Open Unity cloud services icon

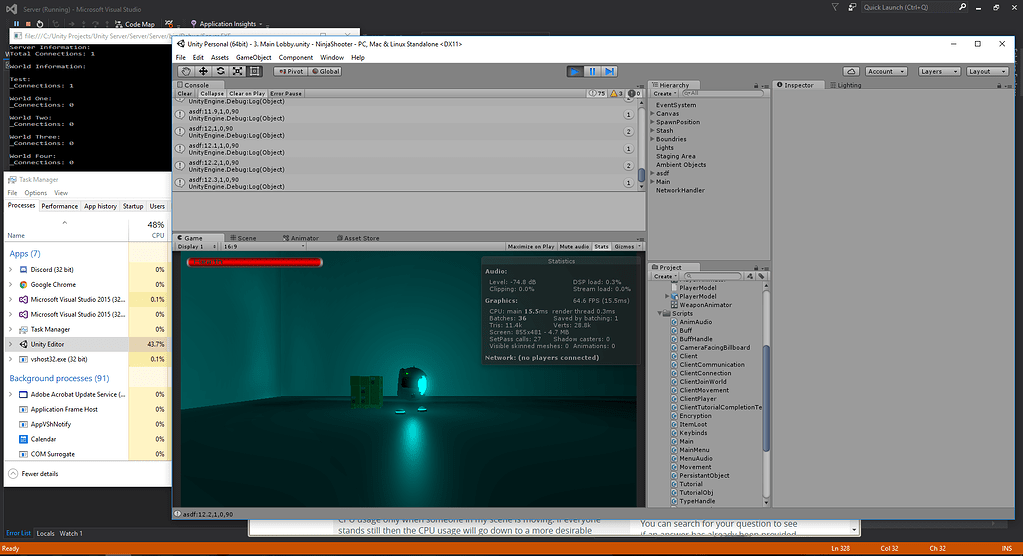pos(850,71)
